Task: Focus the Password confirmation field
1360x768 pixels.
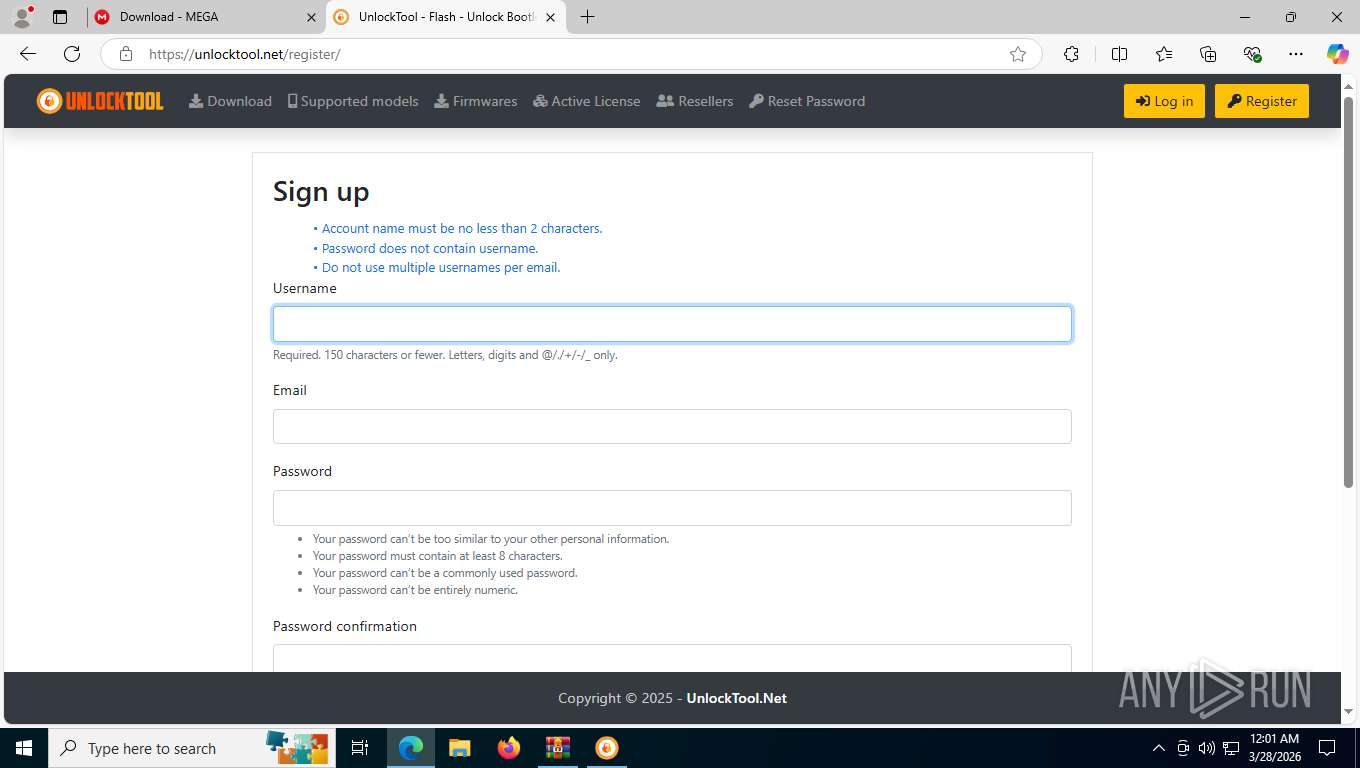Action: click(x=672, y=658)
